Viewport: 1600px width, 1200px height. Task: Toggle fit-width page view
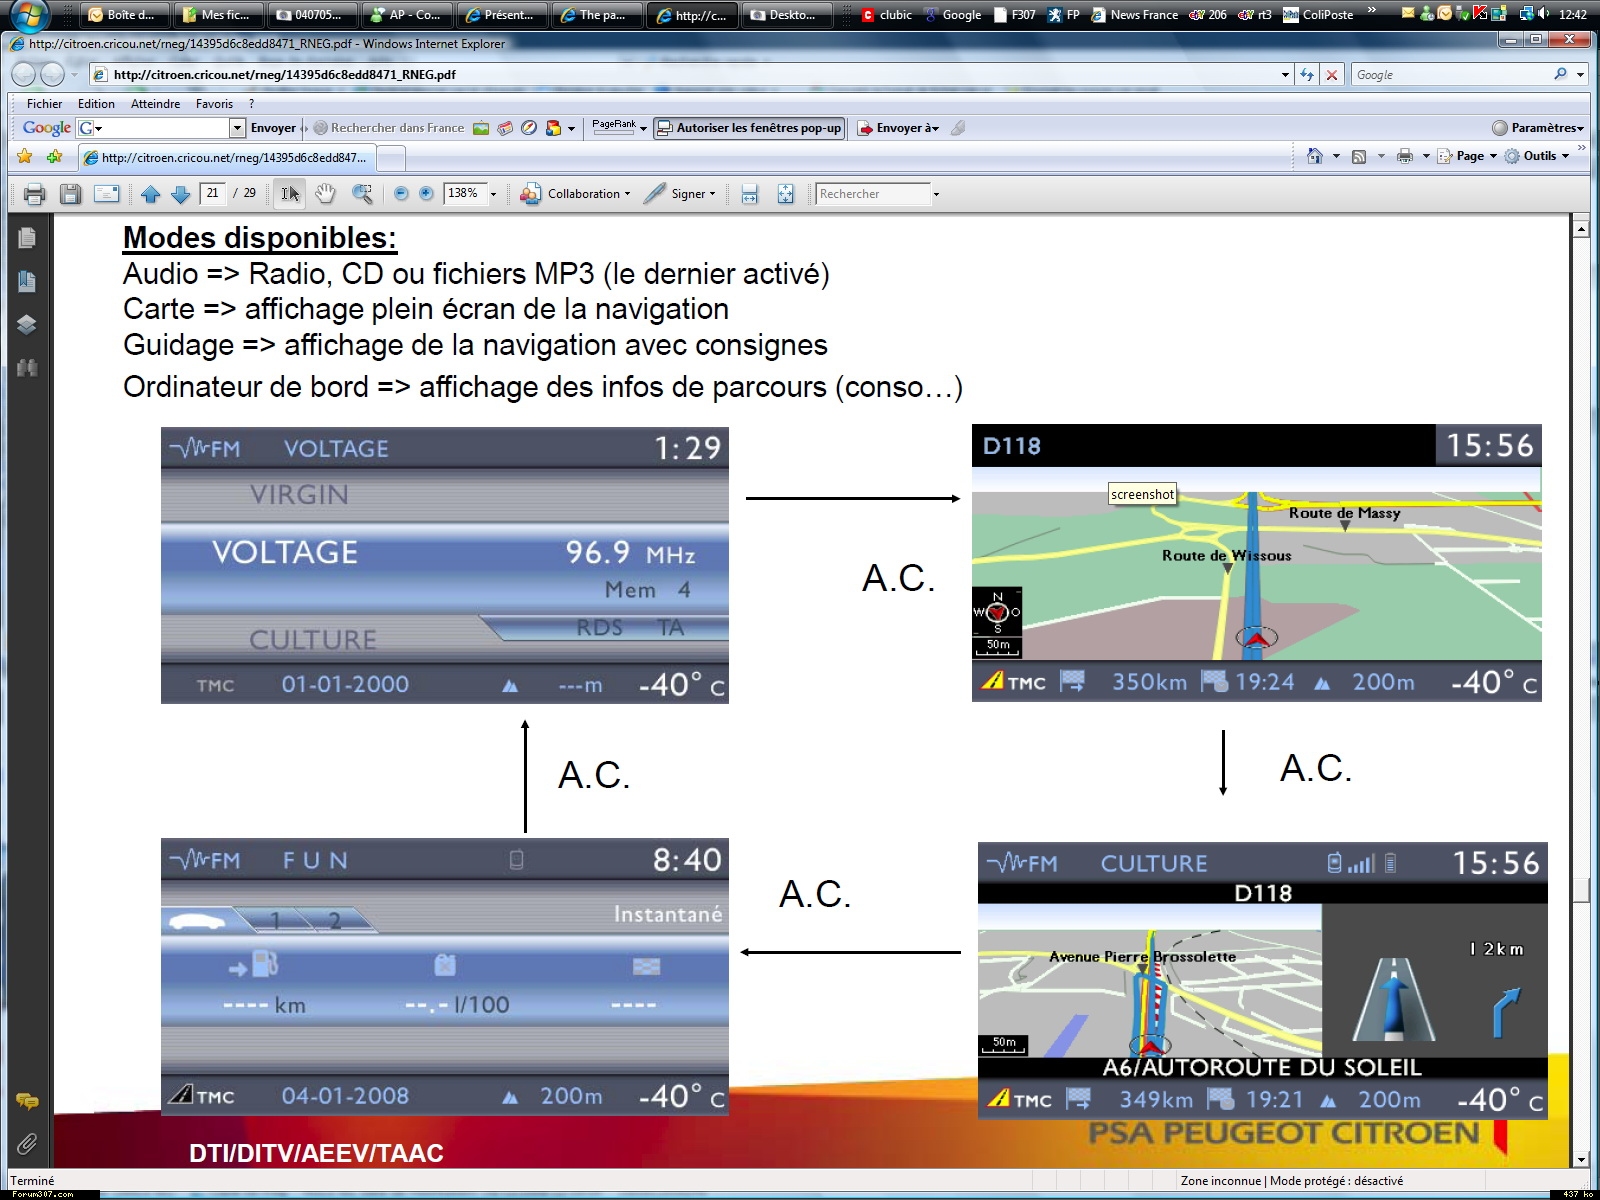750,194
